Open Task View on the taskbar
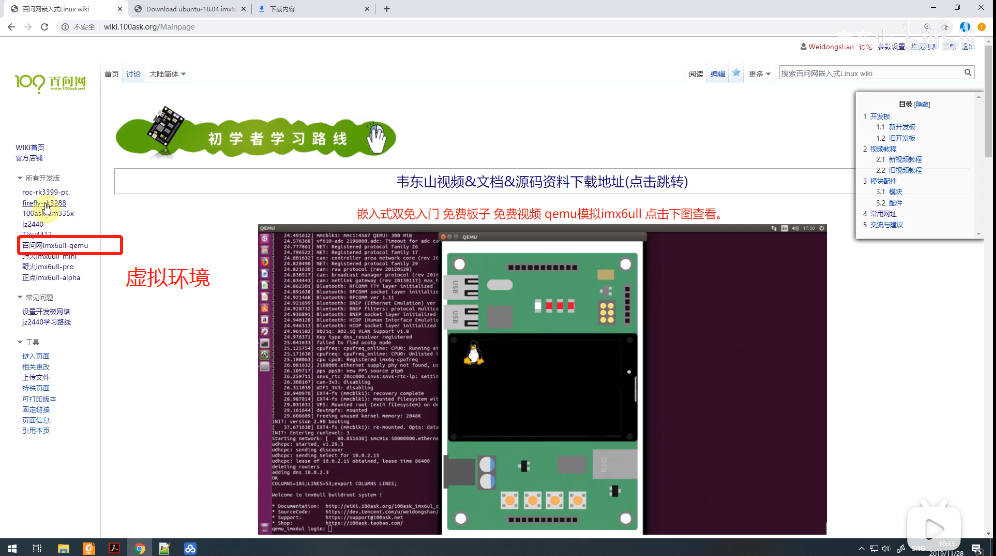Image resolution: width=996 pixels, height=556 pixels. coord(37,548)
